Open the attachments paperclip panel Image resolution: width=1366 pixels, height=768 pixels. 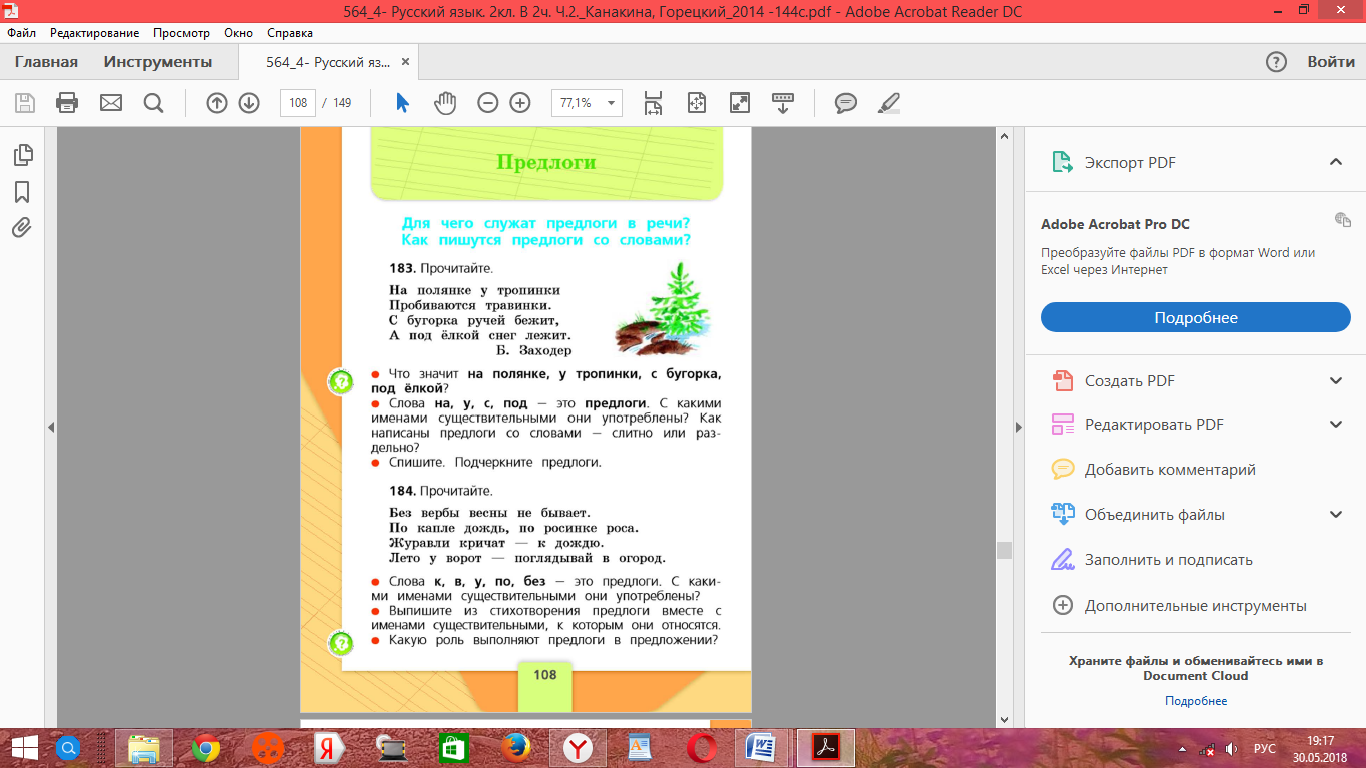(22, 227)
